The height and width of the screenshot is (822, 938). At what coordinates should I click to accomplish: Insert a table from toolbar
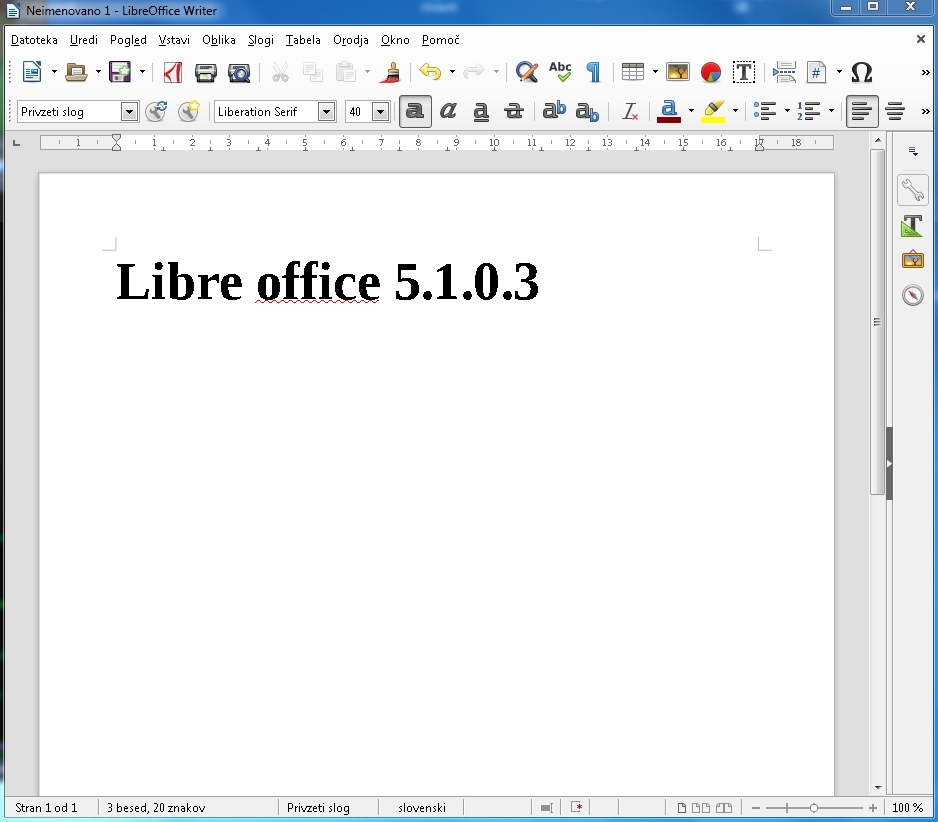633,72
